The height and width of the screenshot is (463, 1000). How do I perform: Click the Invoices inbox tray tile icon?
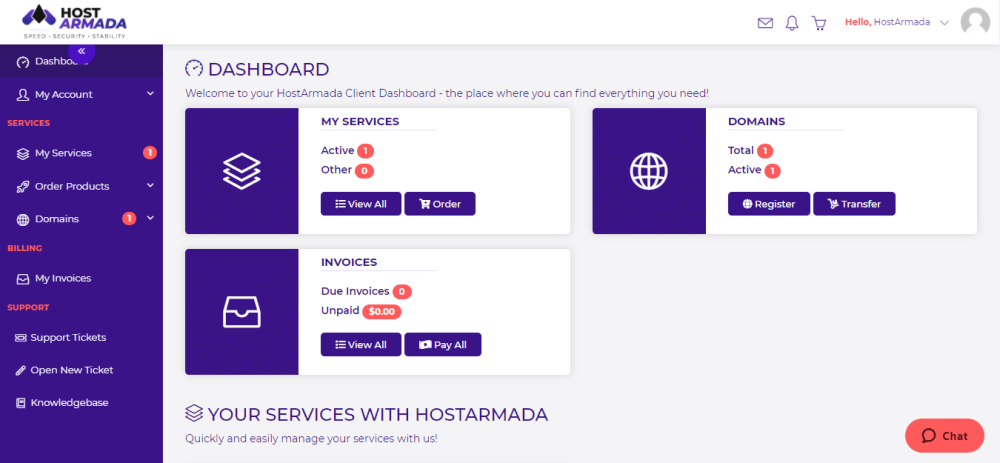tap(242, 312)
